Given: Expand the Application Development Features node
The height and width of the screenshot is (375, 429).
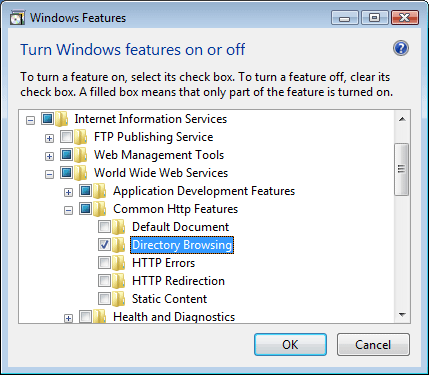Looking at the screenshot, I should [68, 192].
